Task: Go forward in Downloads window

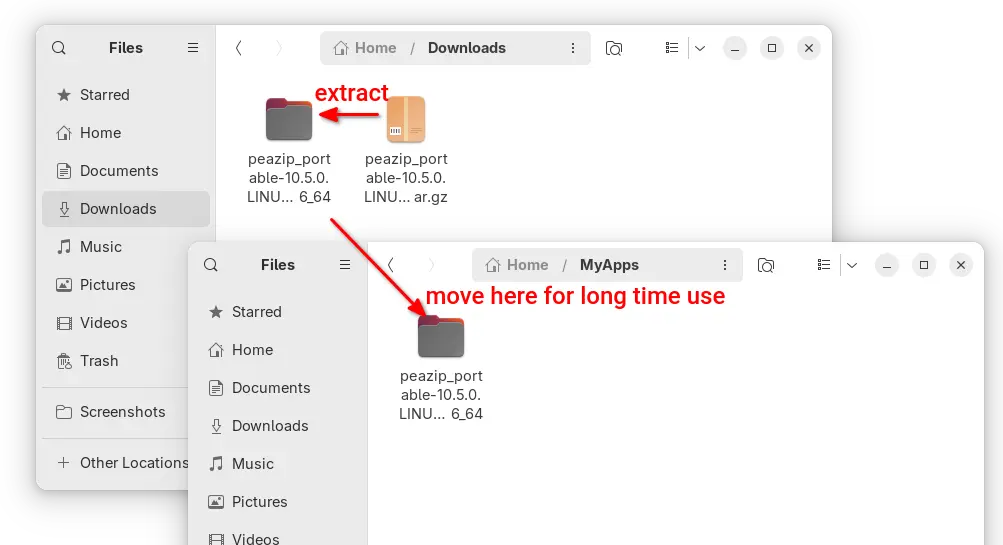Action: [x=278, y=48]
